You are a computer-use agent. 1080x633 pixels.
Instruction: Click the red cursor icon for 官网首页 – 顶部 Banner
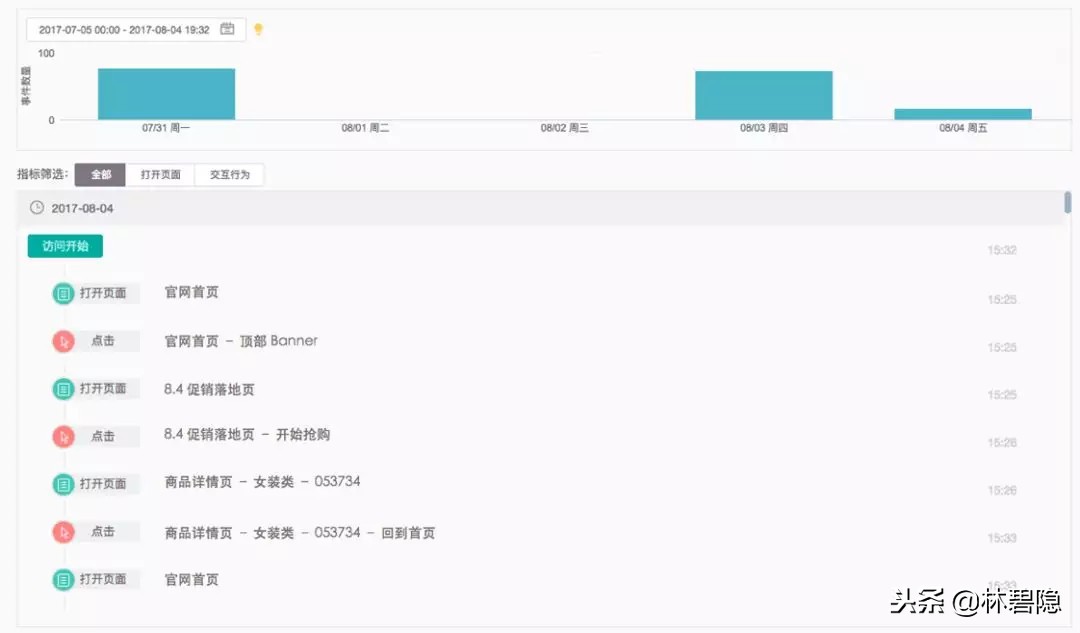pyautogui.click(x=63, y=341)
